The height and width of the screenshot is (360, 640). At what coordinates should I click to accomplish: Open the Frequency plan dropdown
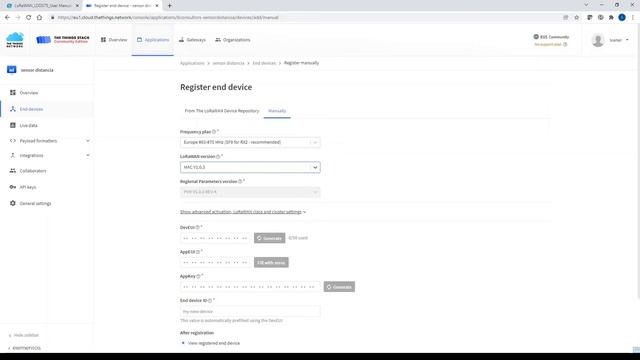pos(250,142)
